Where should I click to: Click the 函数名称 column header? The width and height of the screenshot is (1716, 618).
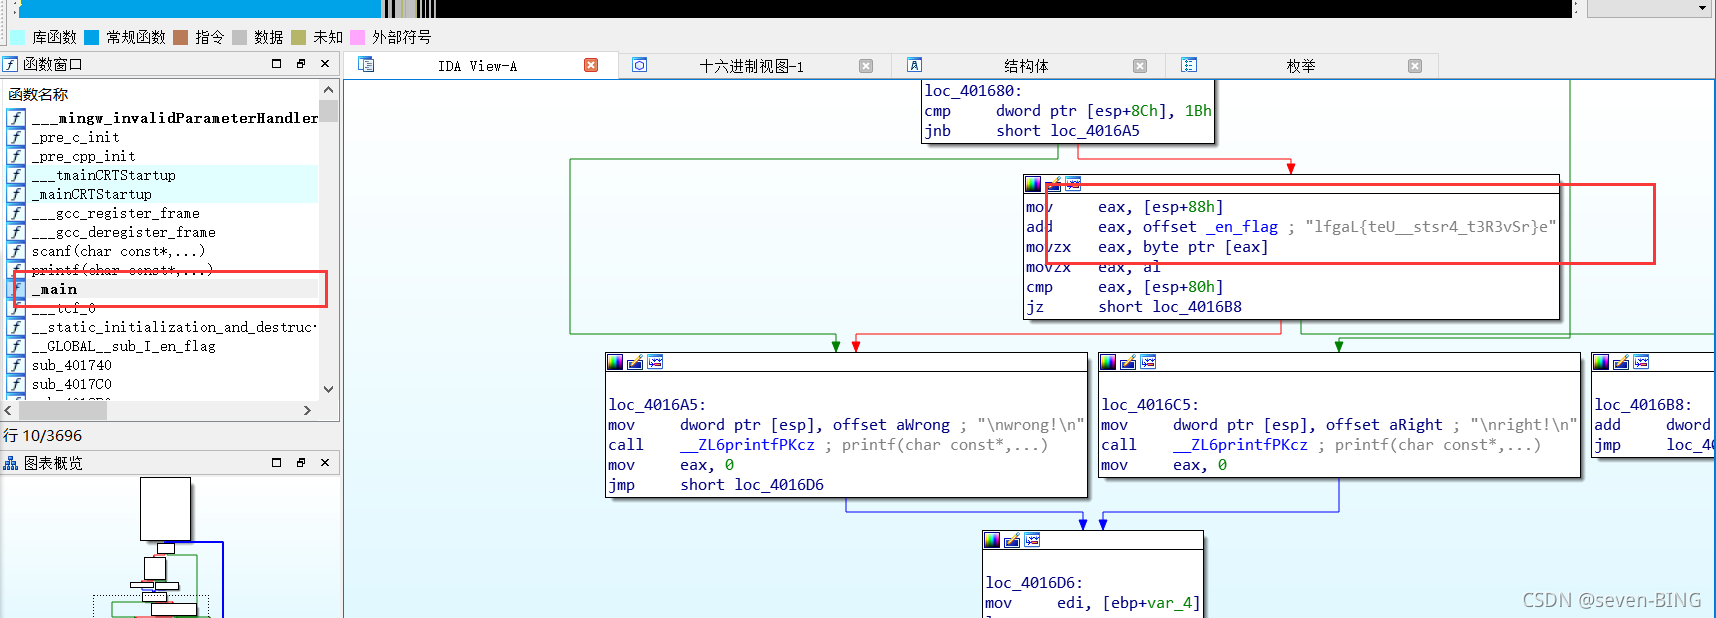coord(162,94)
